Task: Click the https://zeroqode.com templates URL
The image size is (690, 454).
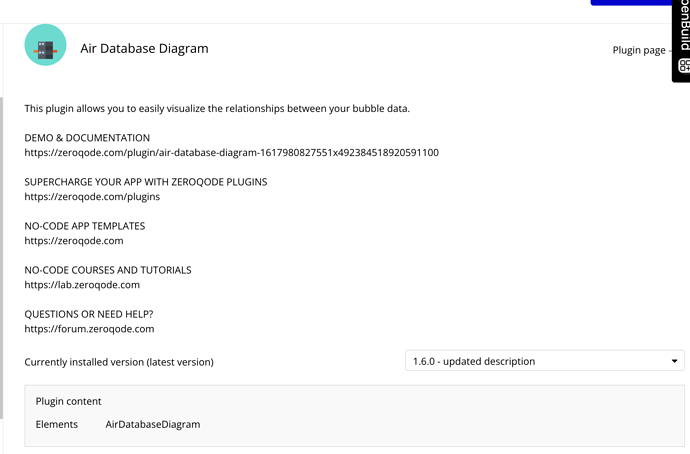Action: tap(74, 241)
